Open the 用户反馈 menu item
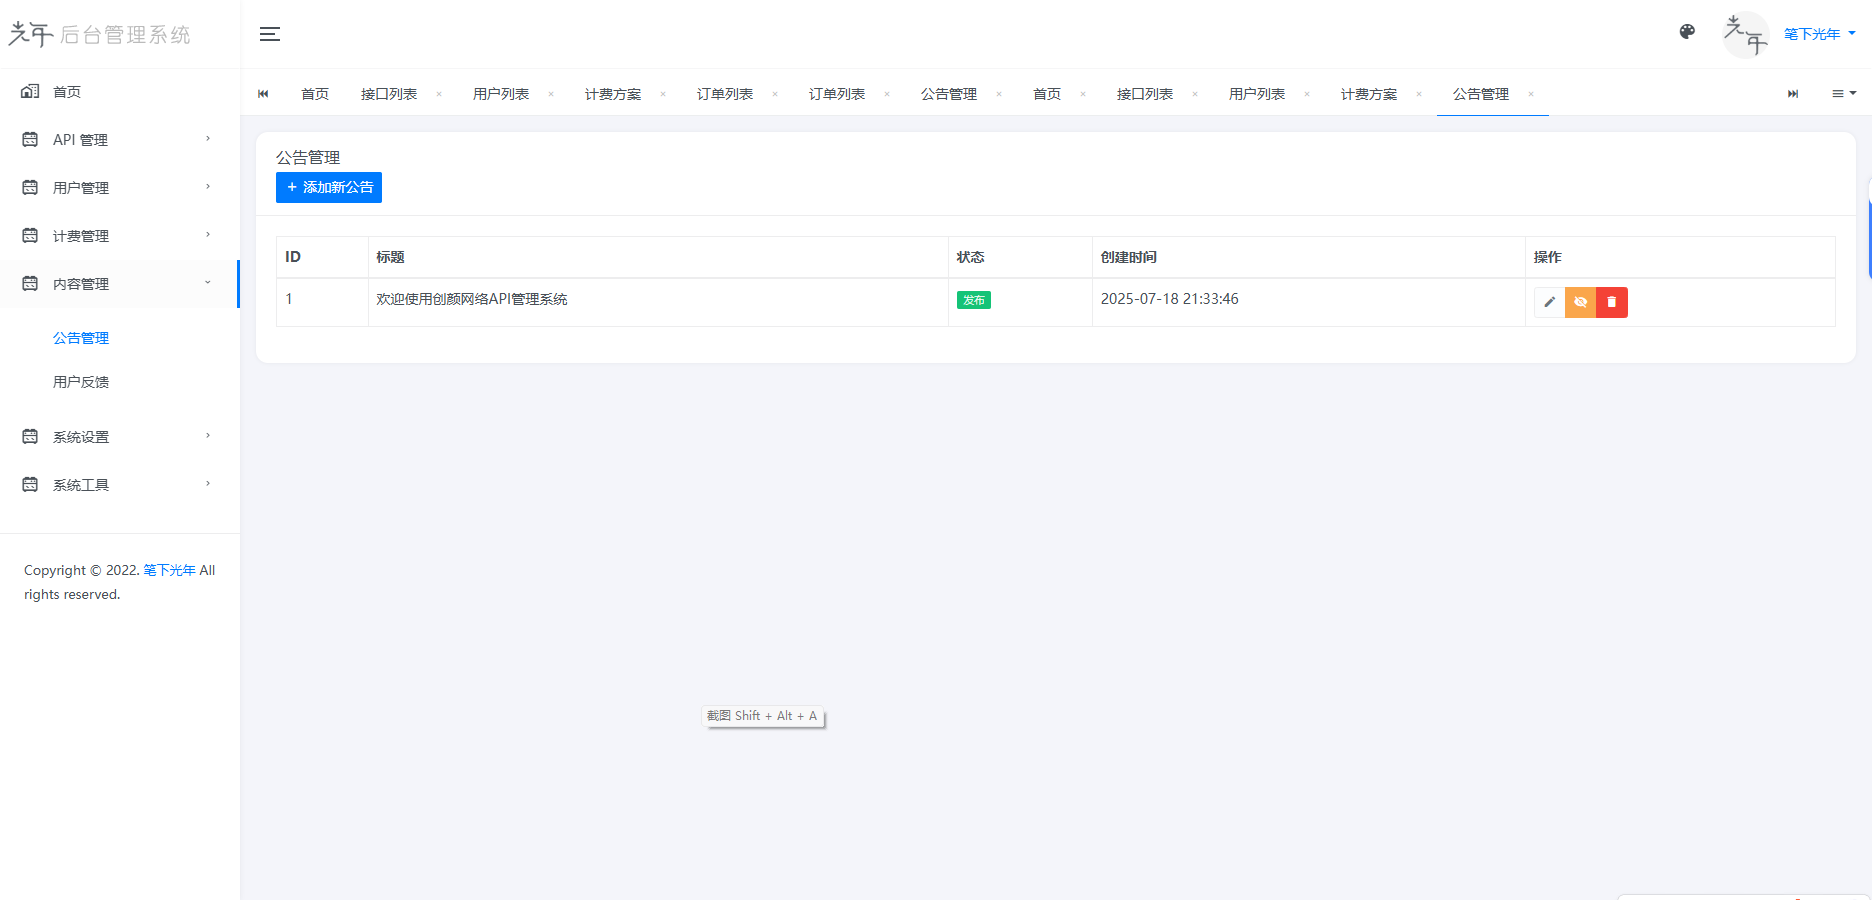The image size is (1872, 900). coord(81,381)
